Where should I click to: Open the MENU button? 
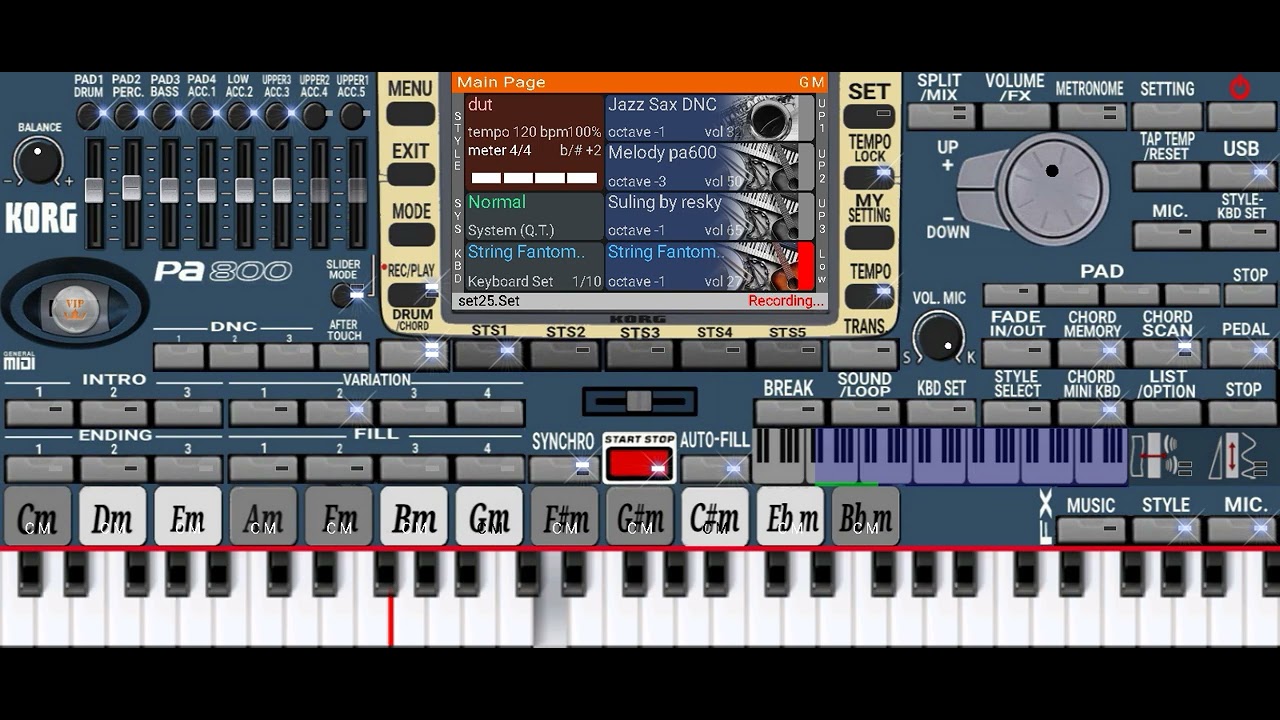click(410, 114)
